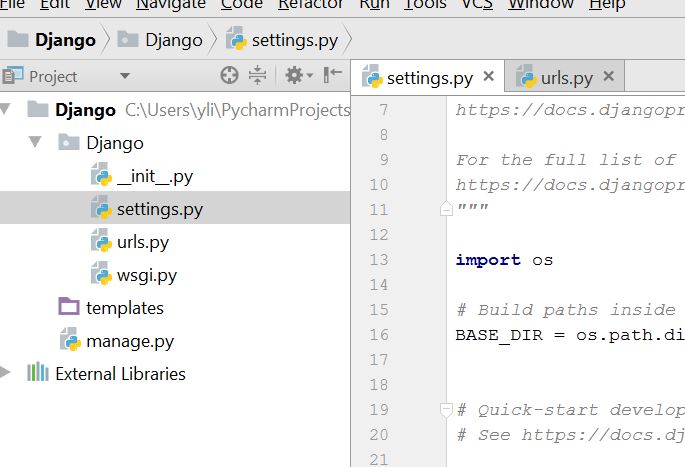The width and height of the screenshot is (685, 467).
Task: Click Scroll from Source target icon
Action: [229, 75]
